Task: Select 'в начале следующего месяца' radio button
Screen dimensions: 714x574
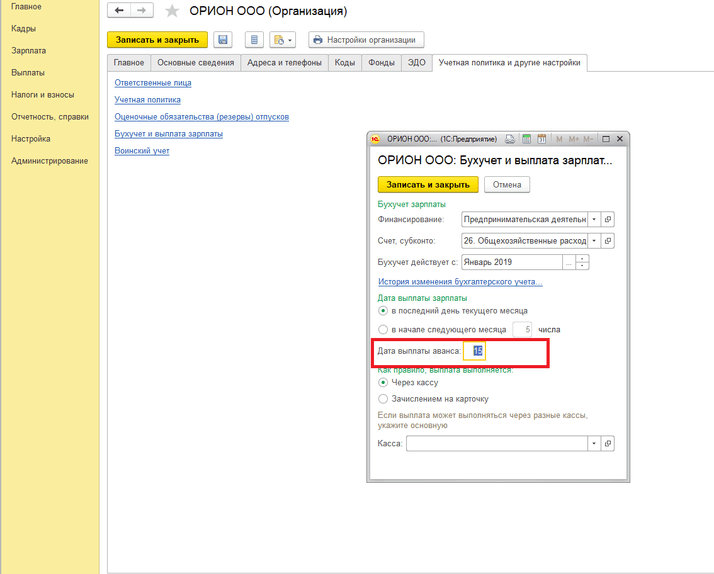Action: coord(383,329)
